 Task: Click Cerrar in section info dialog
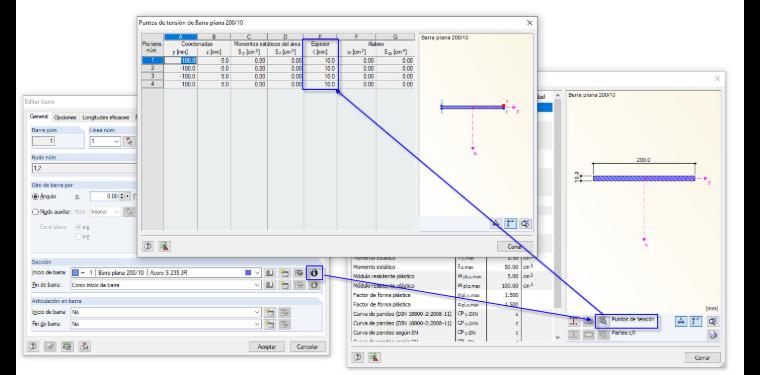point(702,358)
